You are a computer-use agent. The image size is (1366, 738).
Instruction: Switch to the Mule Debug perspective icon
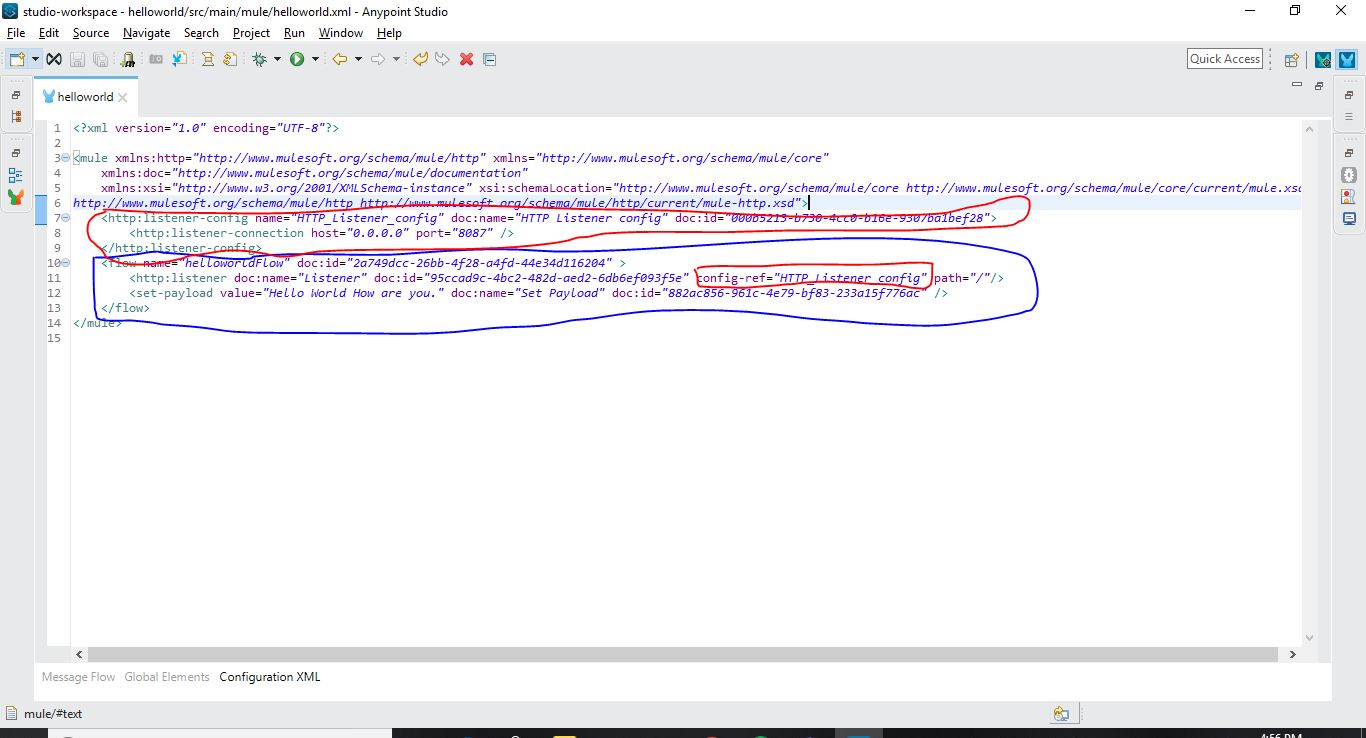tap(1323, 60)
